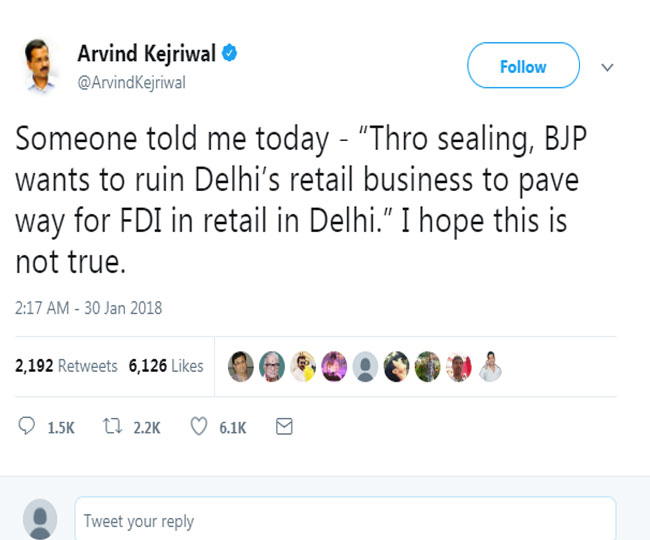Image resolution: width=650 pixels, height=540 pixels.
Task: Click your avatar beside the reply box
Action: (40, 521)
